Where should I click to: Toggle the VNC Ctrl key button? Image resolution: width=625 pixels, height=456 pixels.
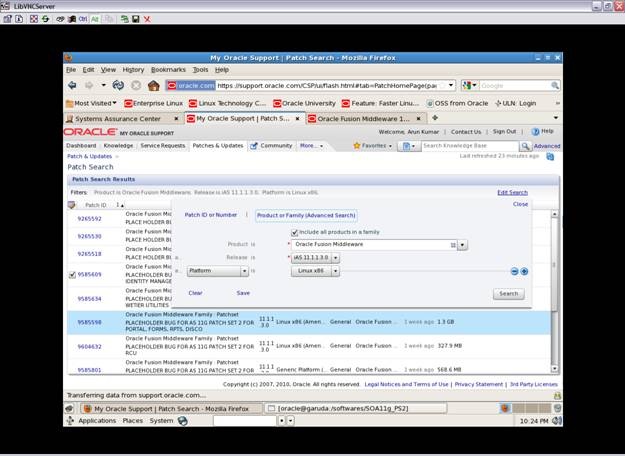point(83,19)
